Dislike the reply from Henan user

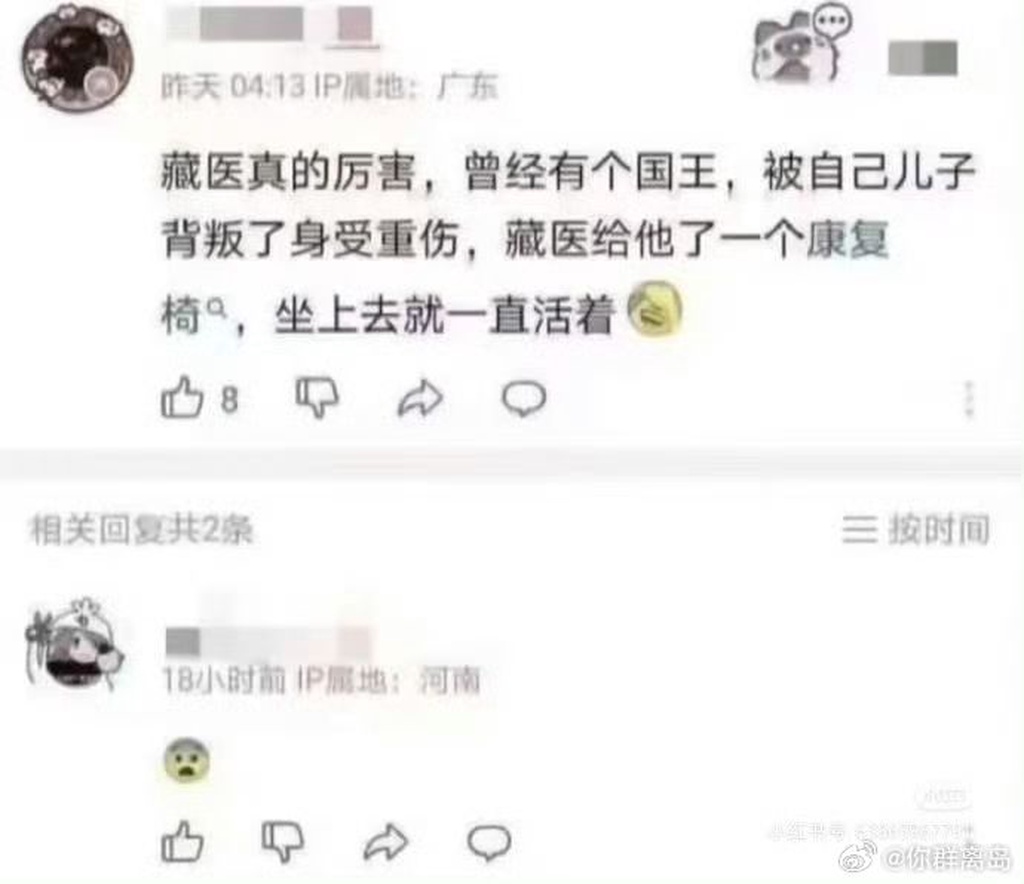coord(283,842)
